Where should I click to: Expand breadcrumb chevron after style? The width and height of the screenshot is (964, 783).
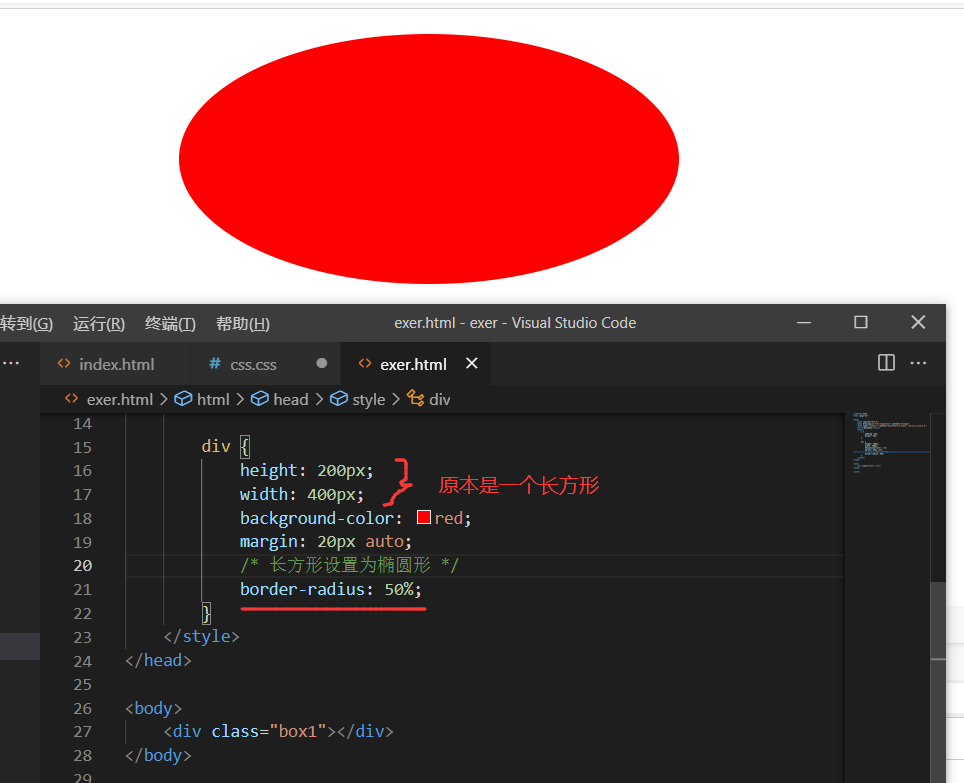tap(396, 399)
